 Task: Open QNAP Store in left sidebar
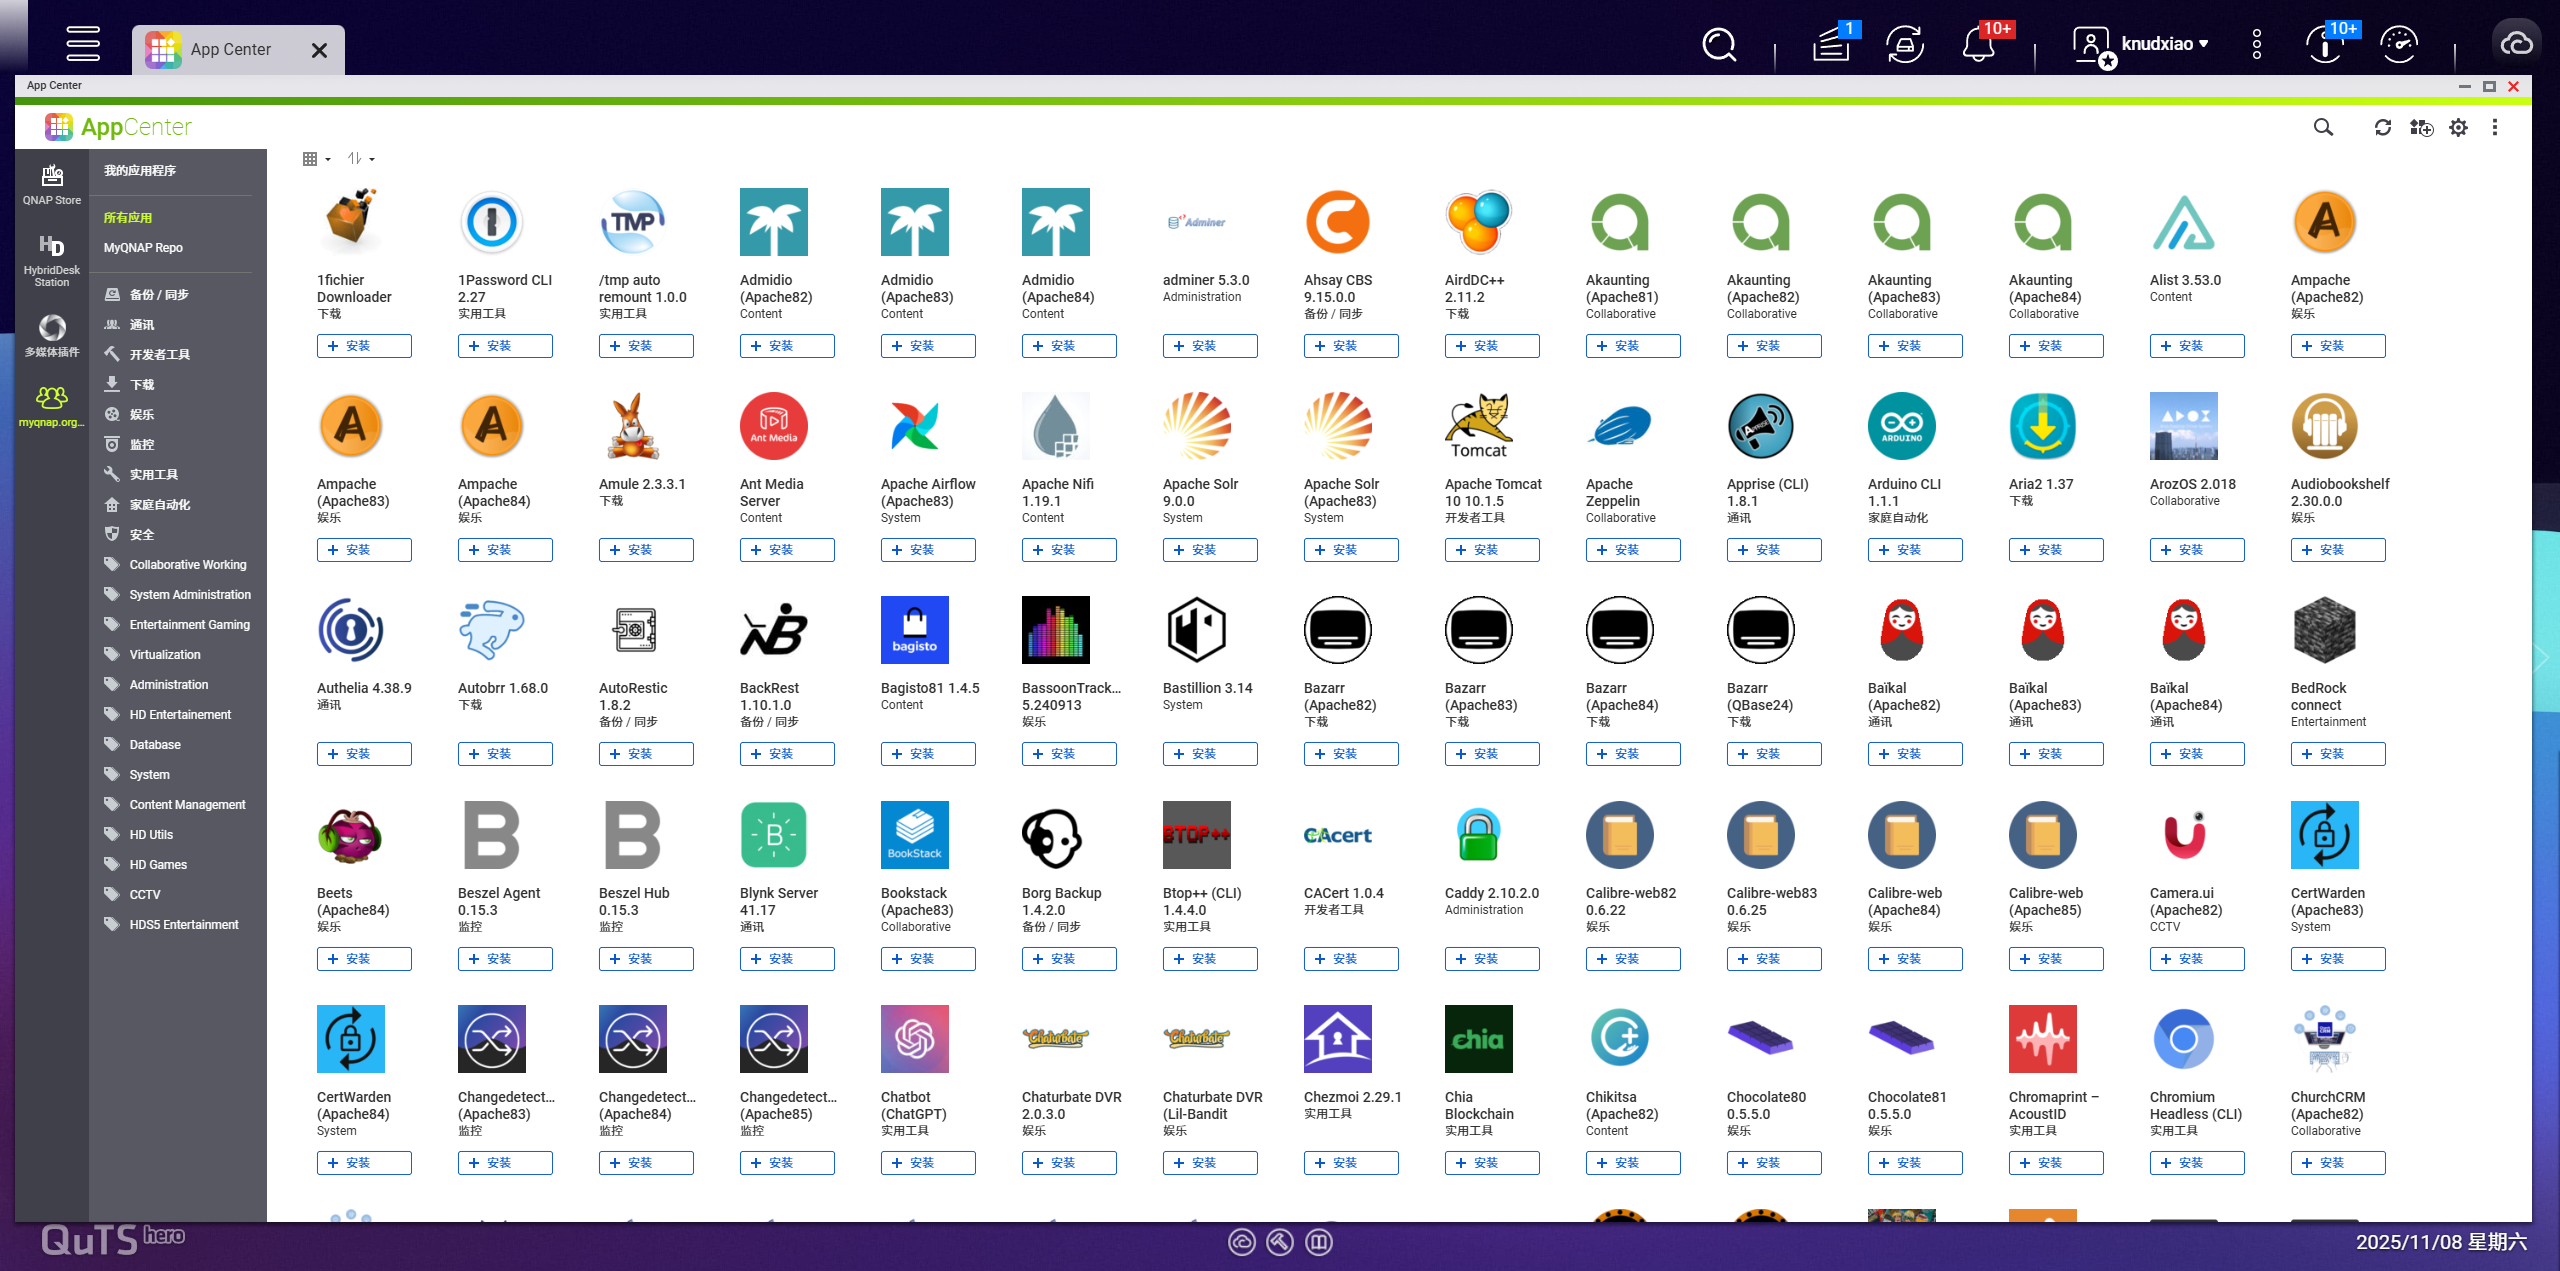click(51, 185)
